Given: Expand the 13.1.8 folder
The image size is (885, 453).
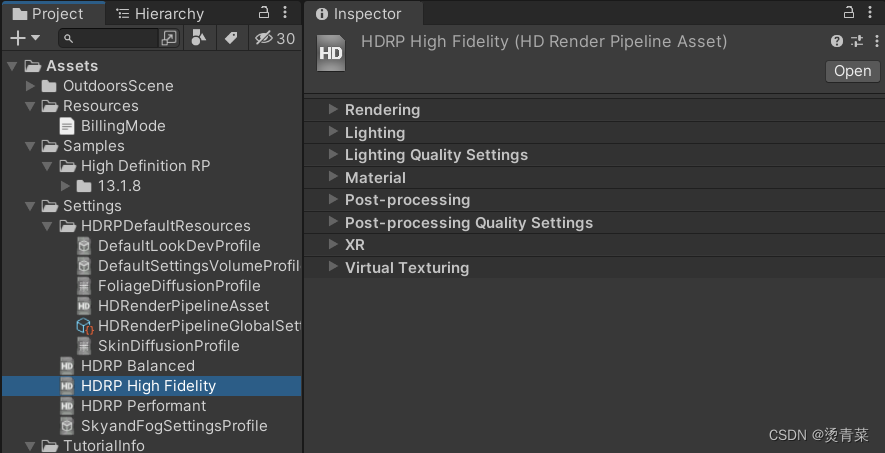Looking at the screenshot, I should 65,186.
